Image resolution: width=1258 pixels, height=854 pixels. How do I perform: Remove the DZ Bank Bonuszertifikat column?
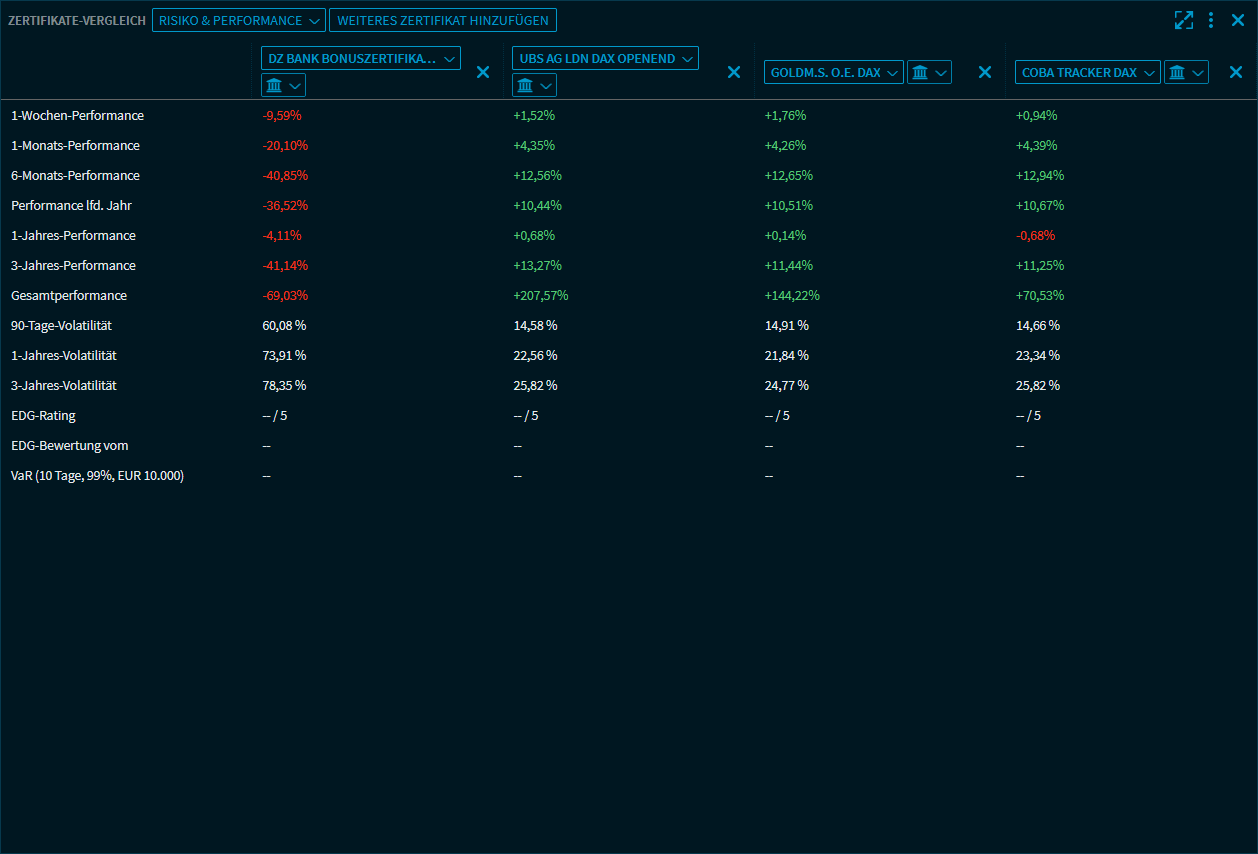click(x=483, y=72)
